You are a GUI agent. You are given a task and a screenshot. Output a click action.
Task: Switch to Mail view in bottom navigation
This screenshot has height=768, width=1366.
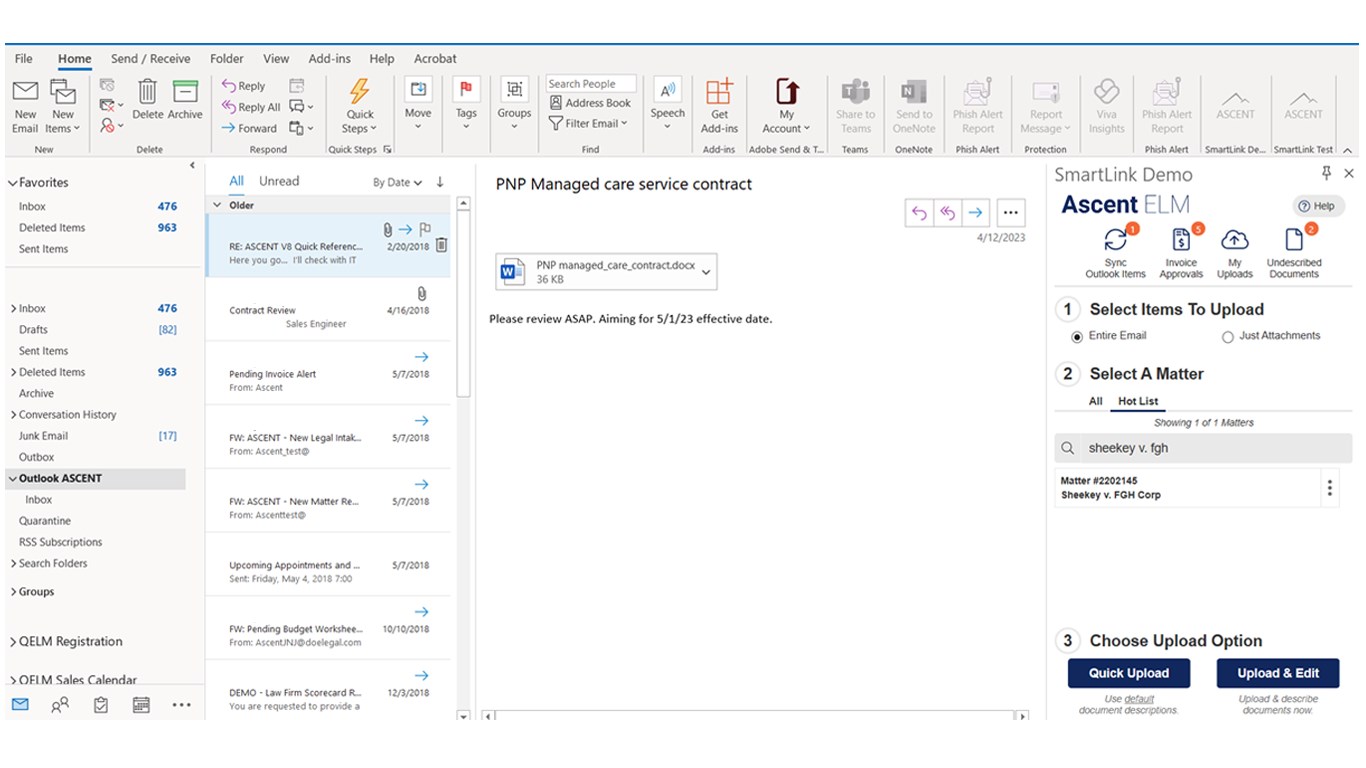click(x=20, y=704)
